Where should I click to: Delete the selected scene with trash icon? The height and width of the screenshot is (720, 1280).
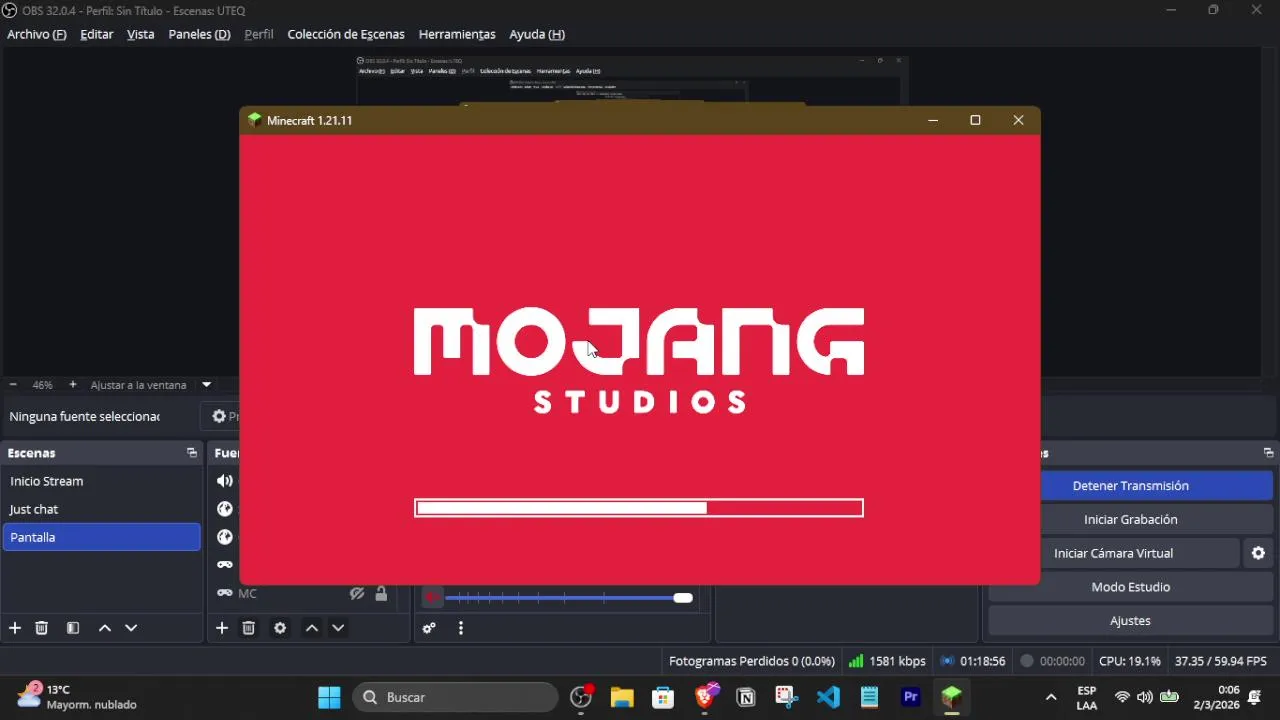point(42,628)
